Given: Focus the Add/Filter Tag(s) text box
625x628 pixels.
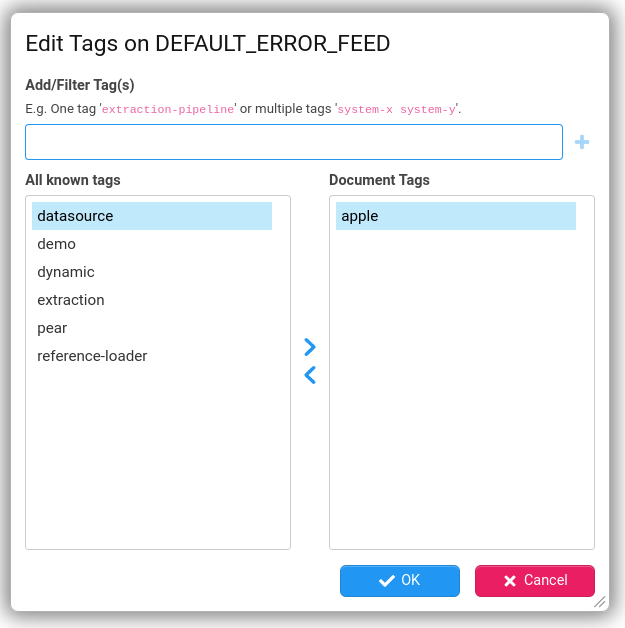Looking at the screenshot, I should pyautogui.click(x=294, y=142).
